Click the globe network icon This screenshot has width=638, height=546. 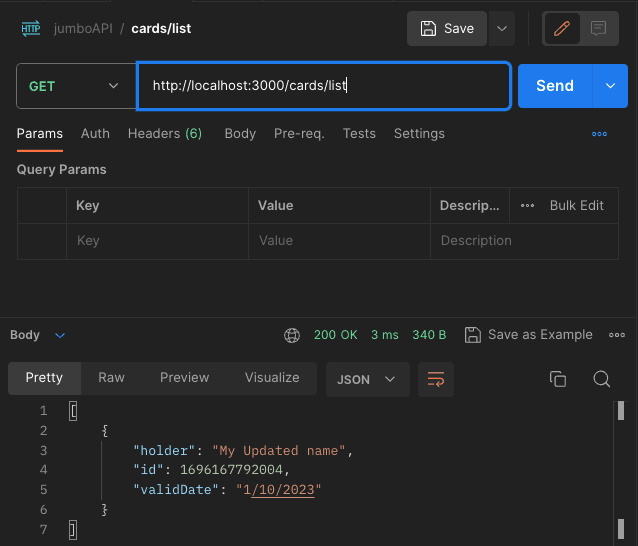pos(292,335)
